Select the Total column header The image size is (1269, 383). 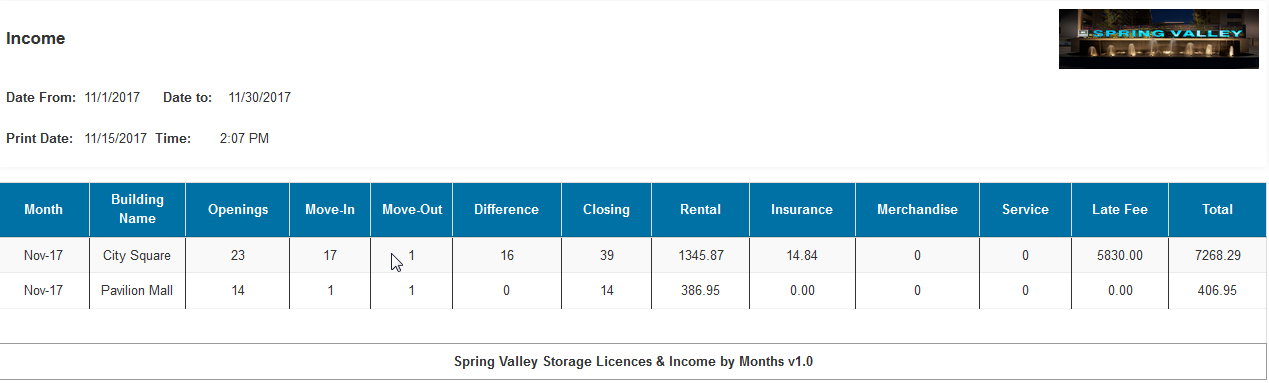point(1218,210)
